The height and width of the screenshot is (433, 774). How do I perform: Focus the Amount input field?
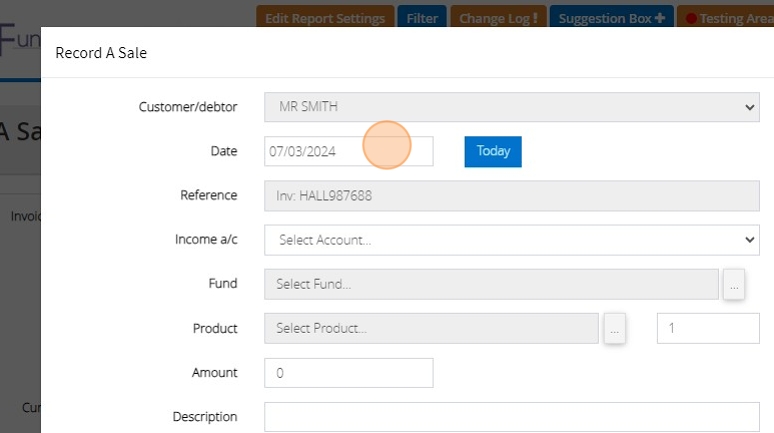coord(348,373)
